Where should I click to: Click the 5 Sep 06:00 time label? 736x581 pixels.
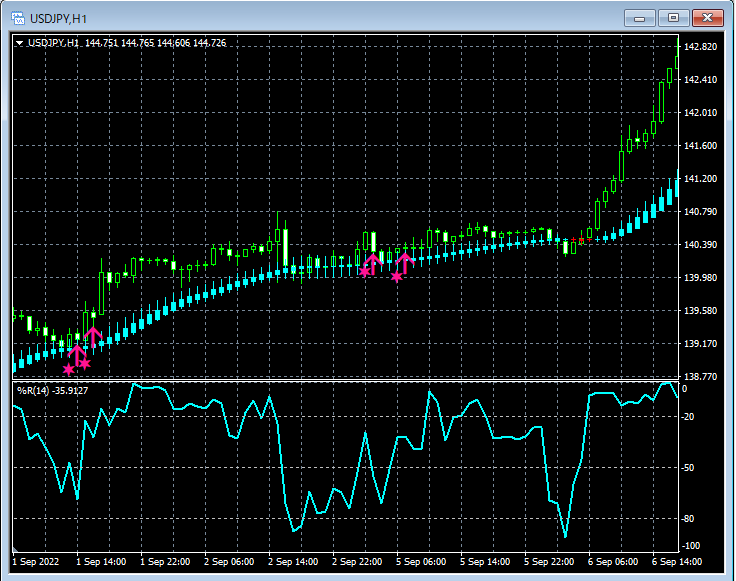click(421, 562)
